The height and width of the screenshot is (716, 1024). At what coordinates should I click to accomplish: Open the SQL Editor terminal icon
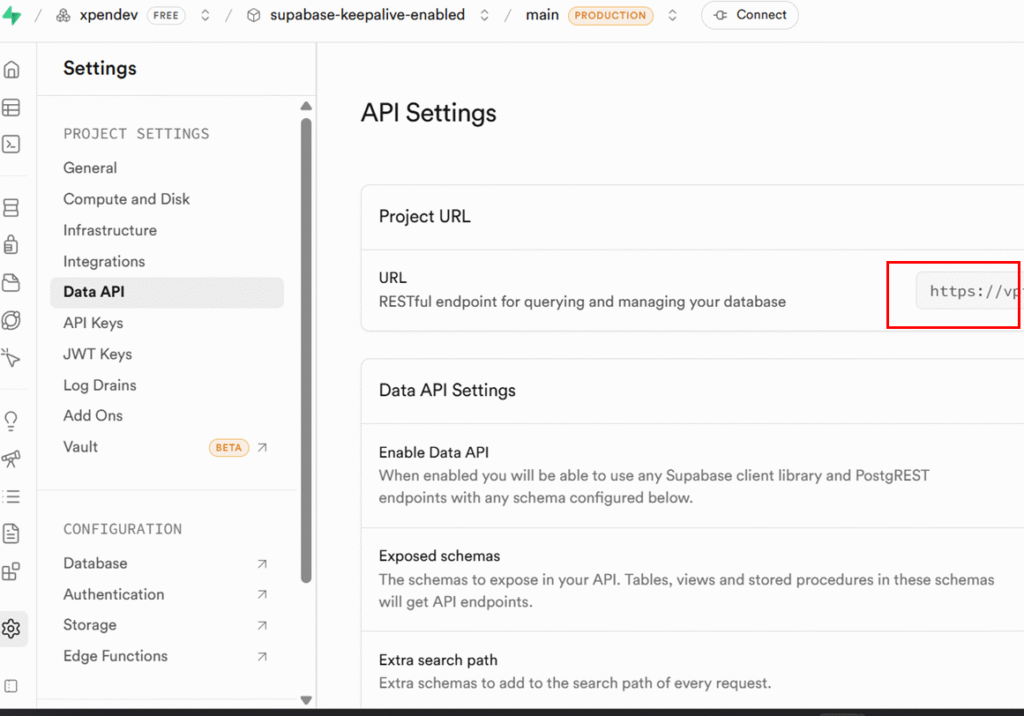(x=11, y=144)
